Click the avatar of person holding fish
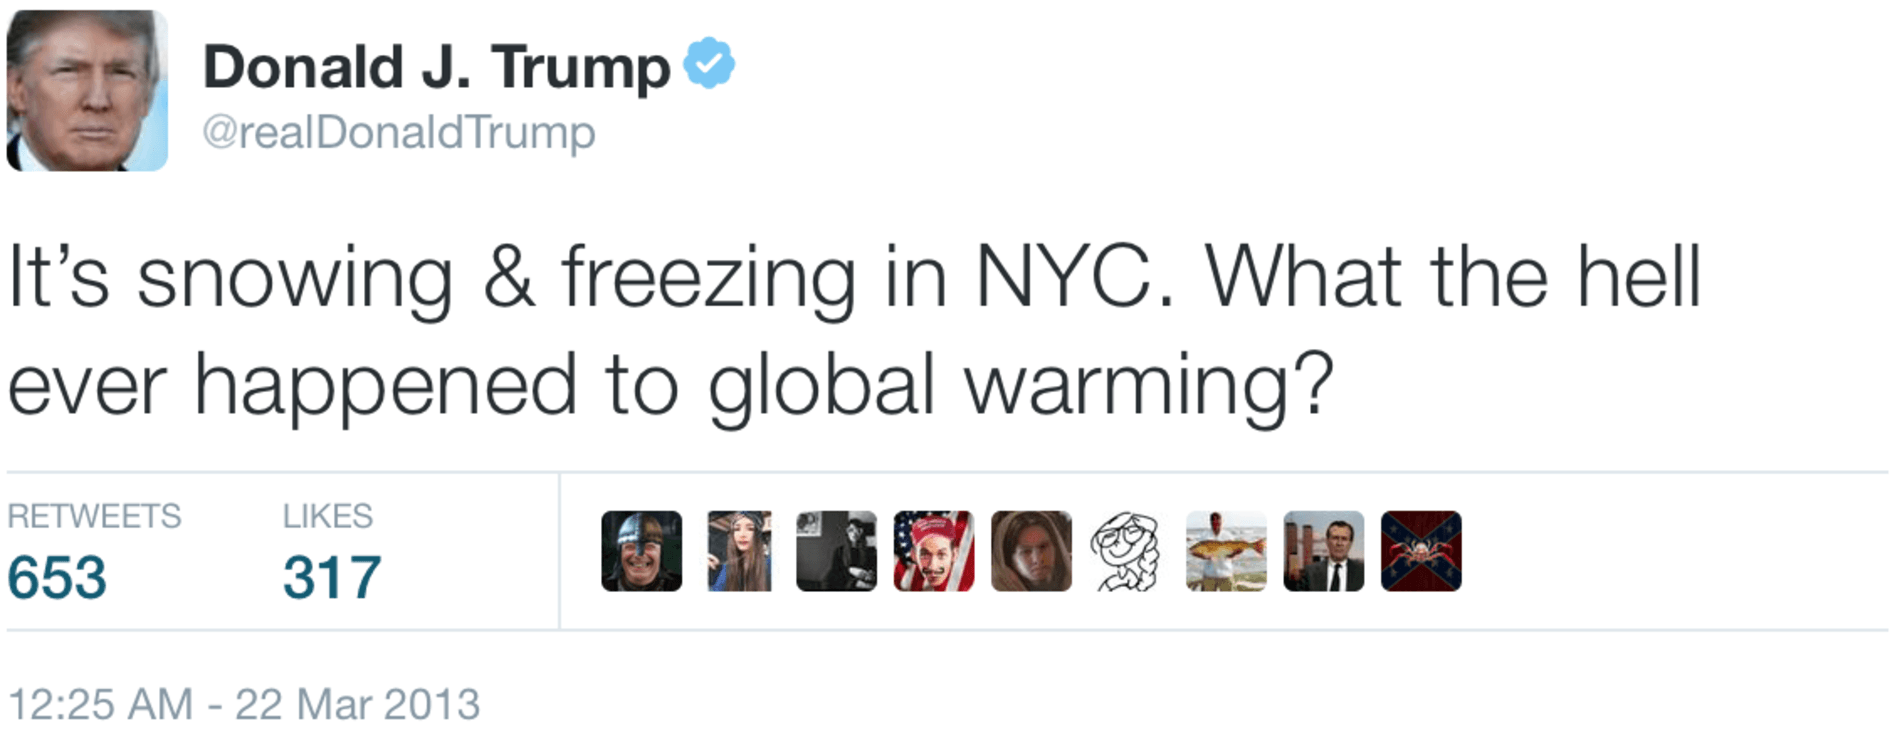Viewport: 1902px width, 736px height. click(1226, 551)
